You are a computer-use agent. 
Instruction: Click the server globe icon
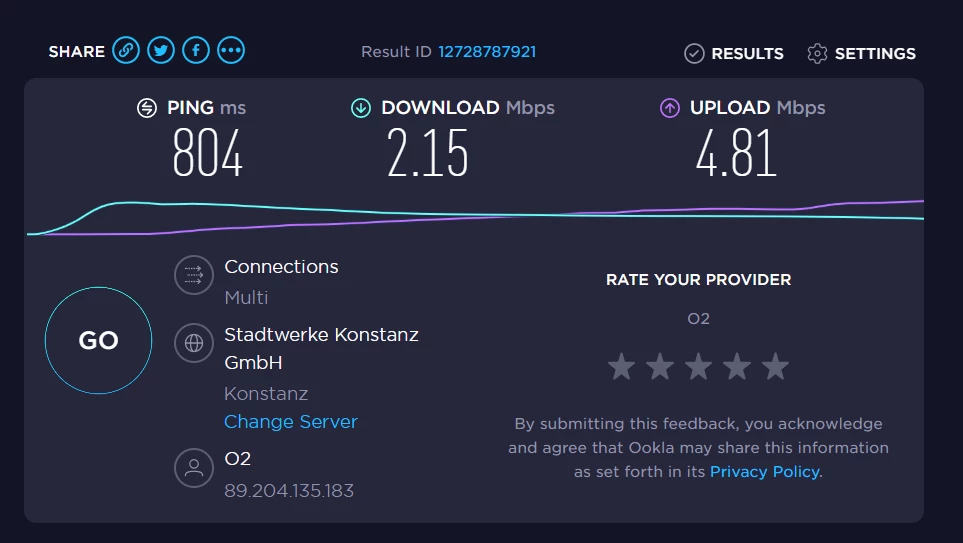coord(194,343)
